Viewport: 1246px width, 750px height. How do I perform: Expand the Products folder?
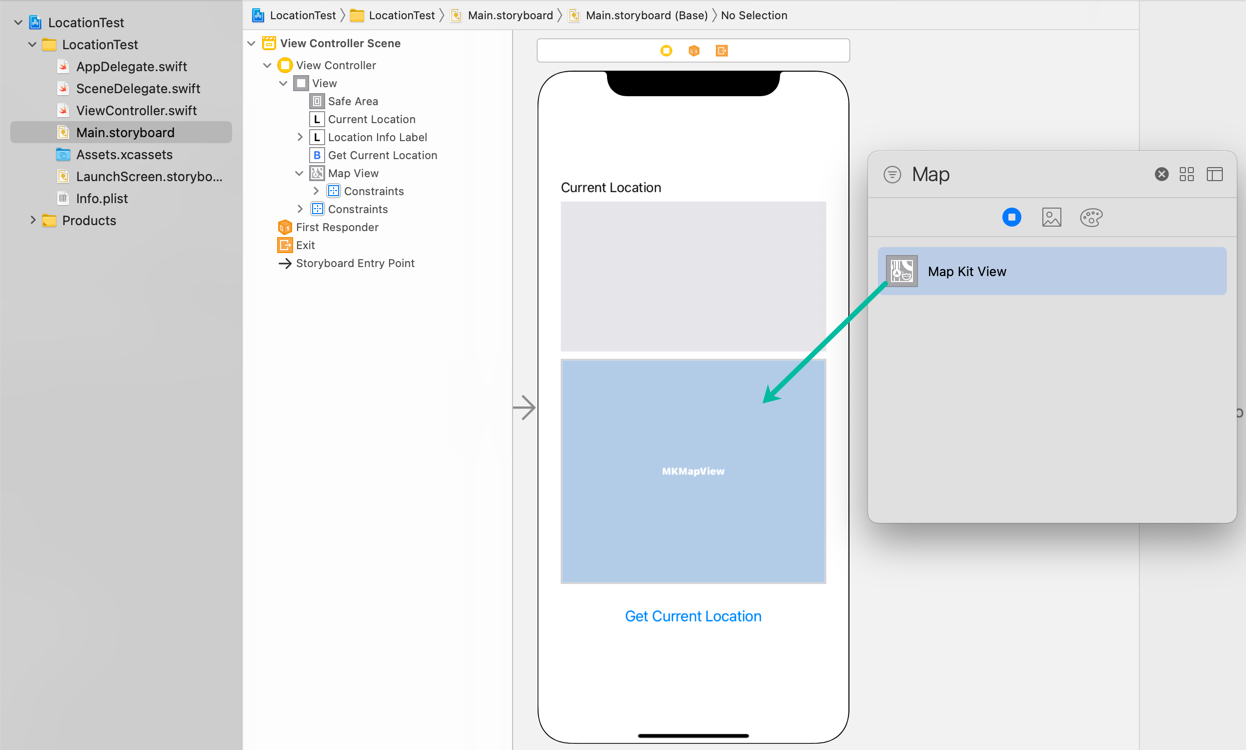pyautogui.click(x=33, y=220)
